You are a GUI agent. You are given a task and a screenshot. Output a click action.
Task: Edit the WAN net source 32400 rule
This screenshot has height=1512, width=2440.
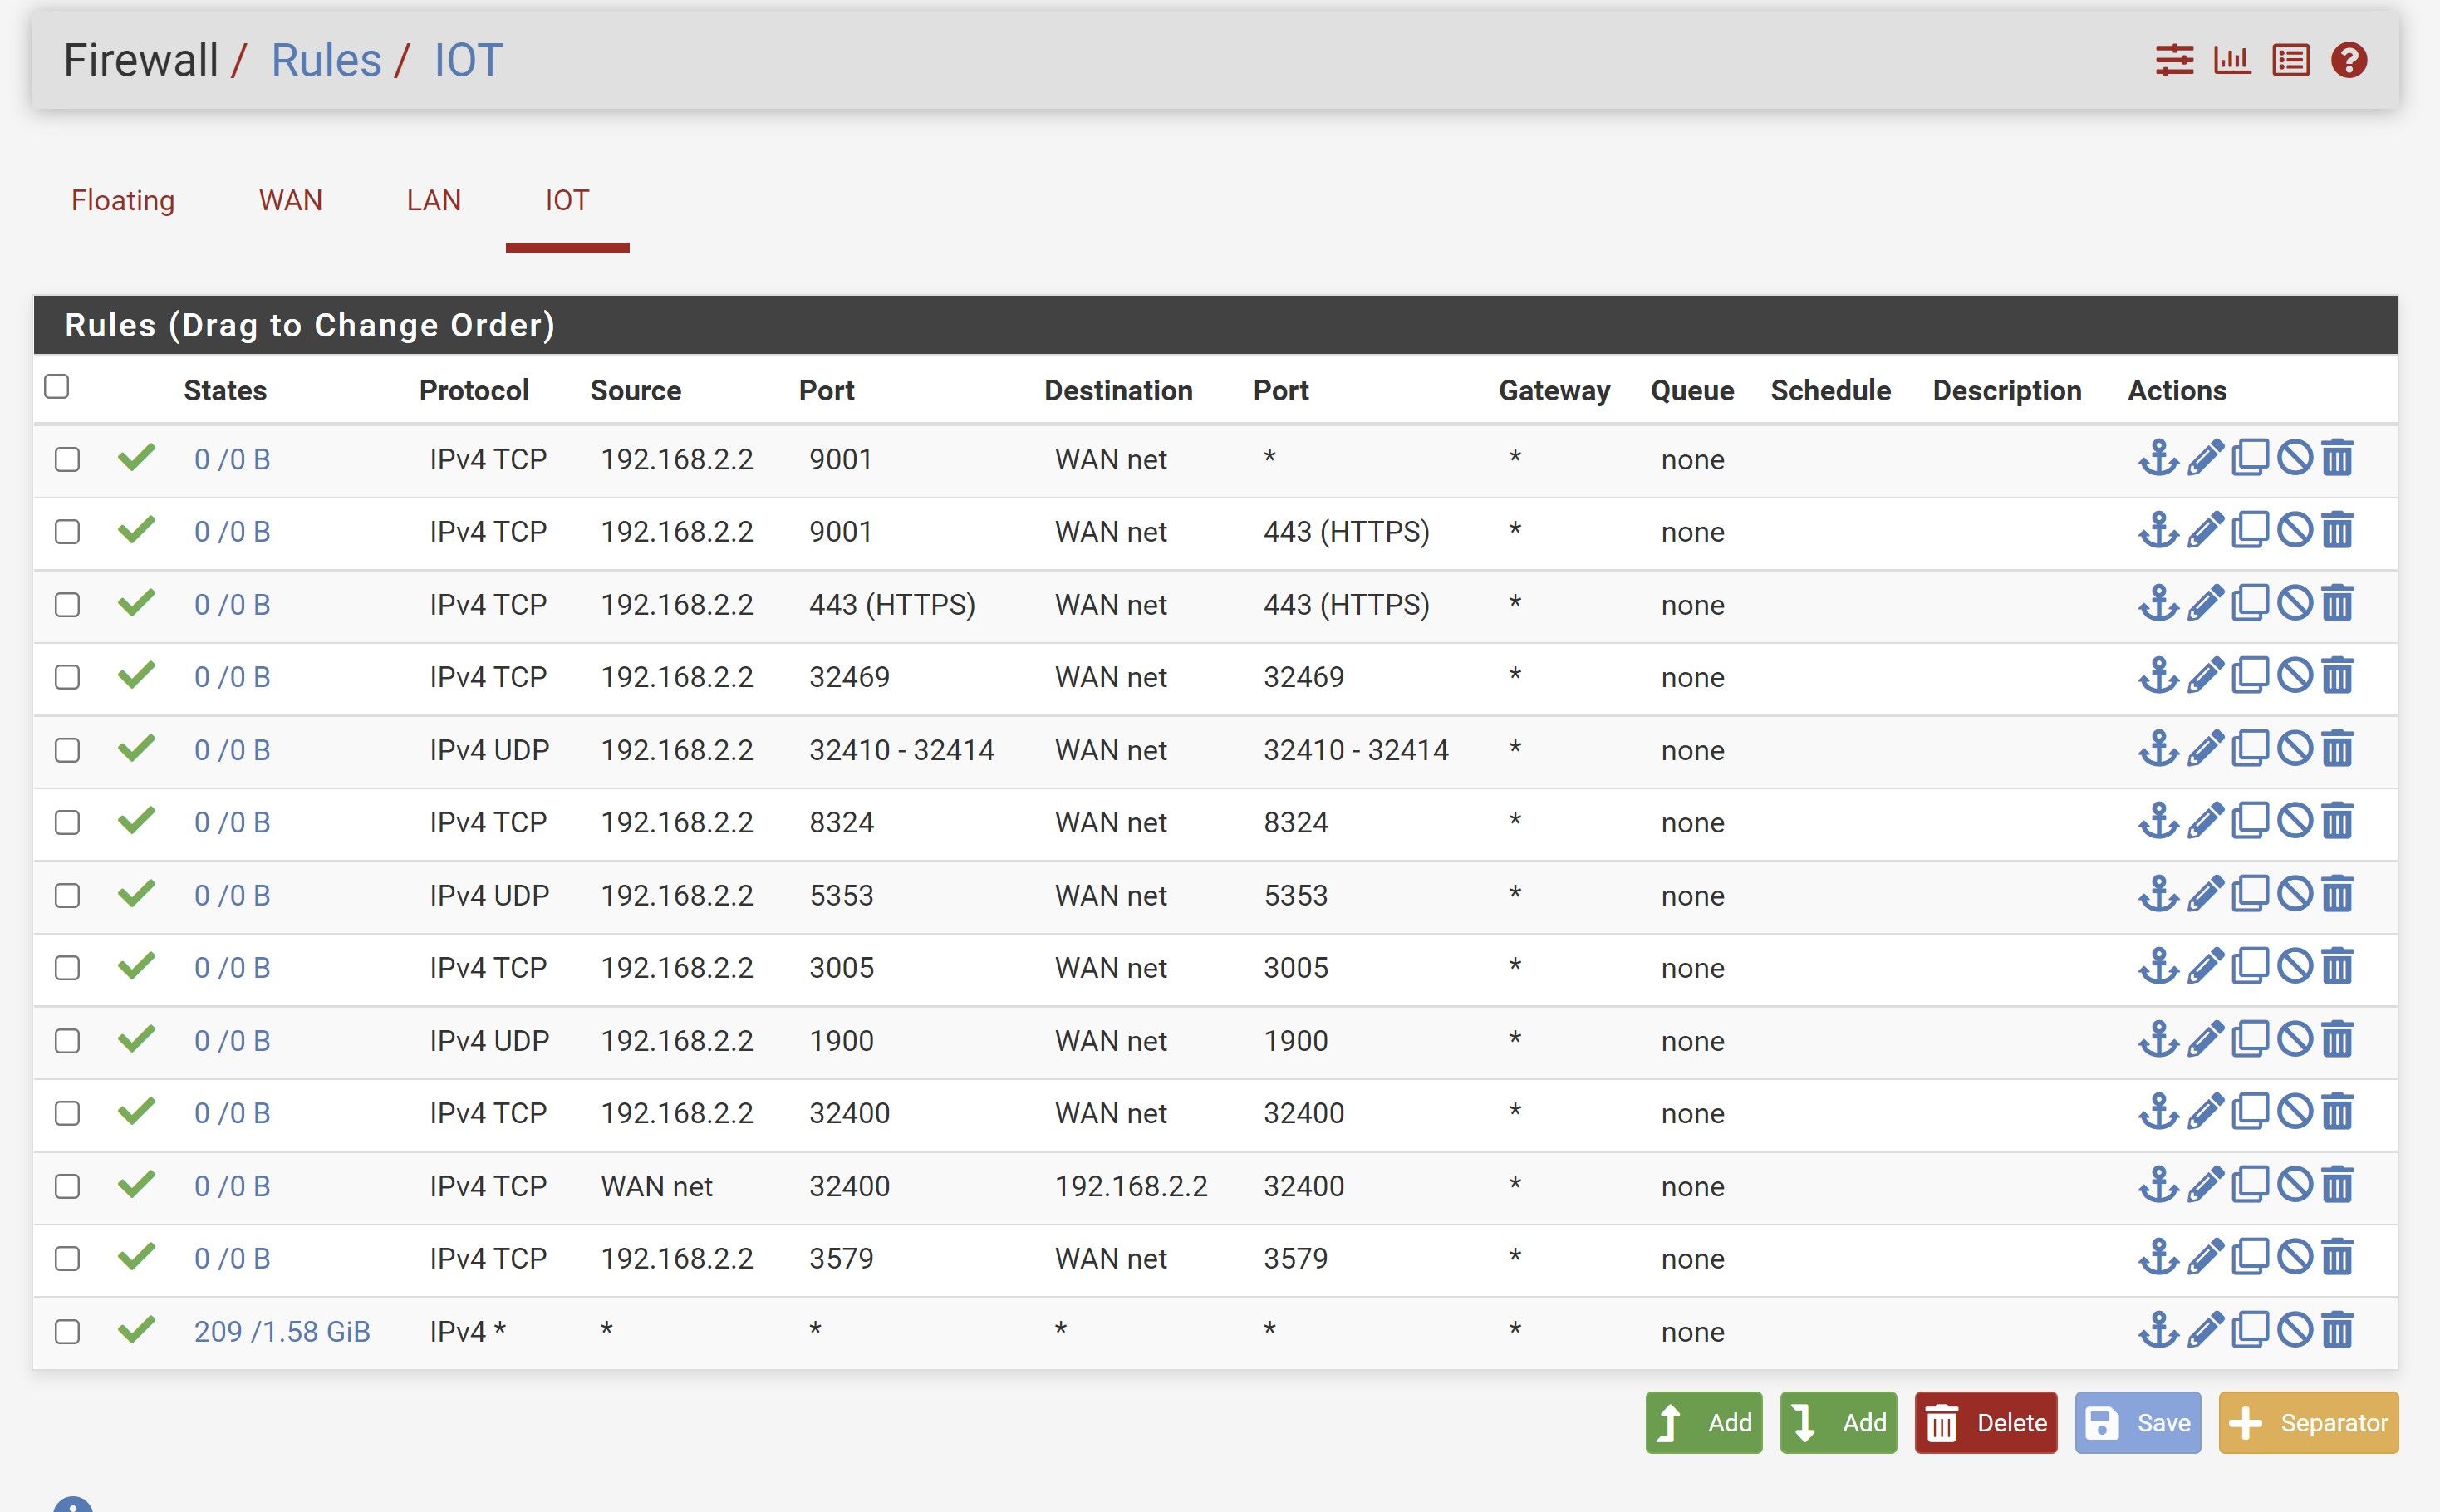coord(2205,1185)
